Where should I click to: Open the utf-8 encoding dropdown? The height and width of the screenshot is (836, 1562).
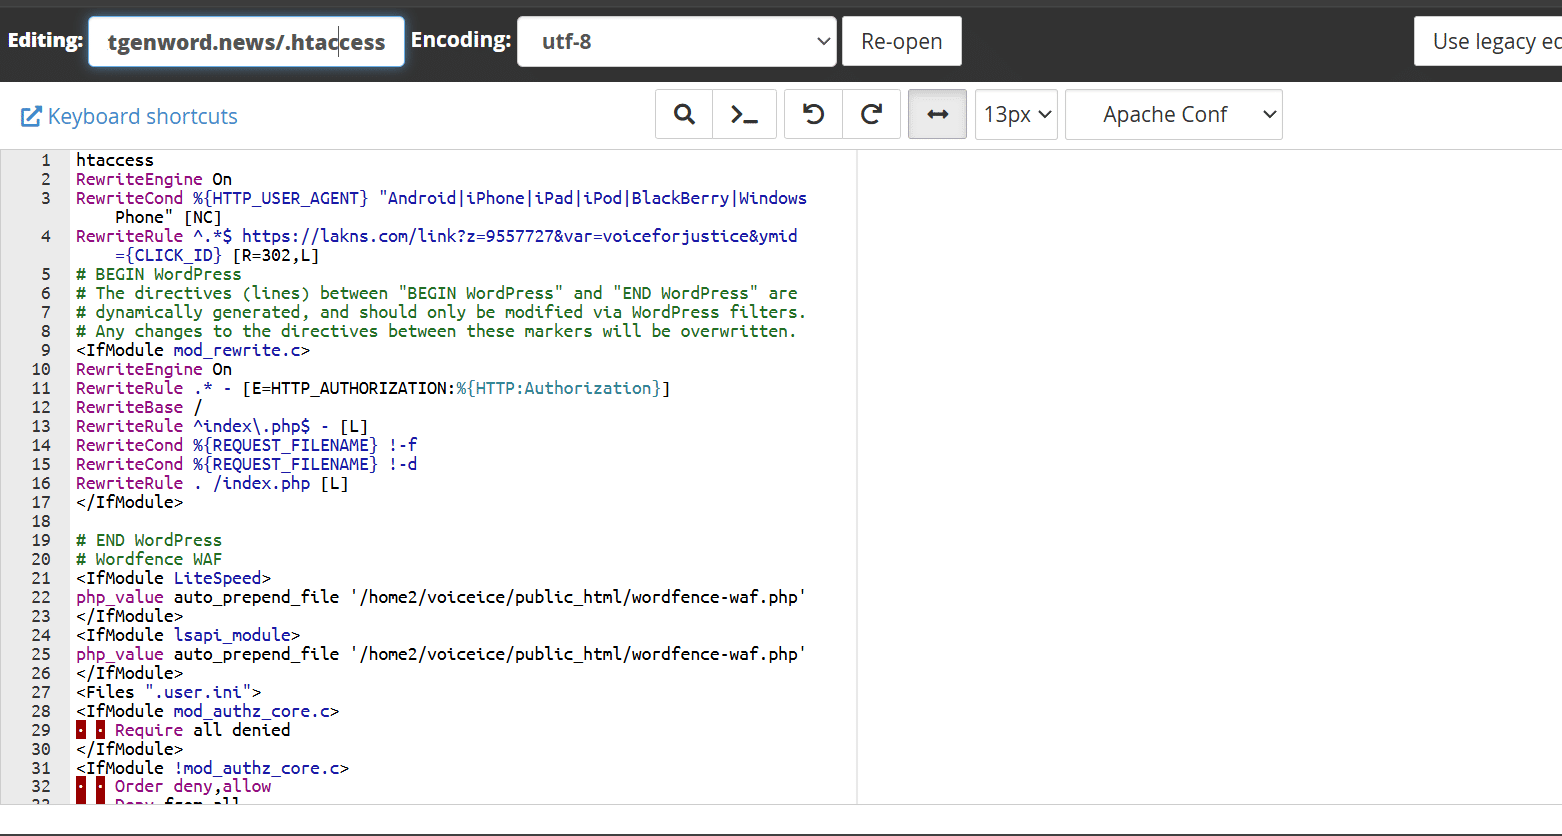(677, 41)
